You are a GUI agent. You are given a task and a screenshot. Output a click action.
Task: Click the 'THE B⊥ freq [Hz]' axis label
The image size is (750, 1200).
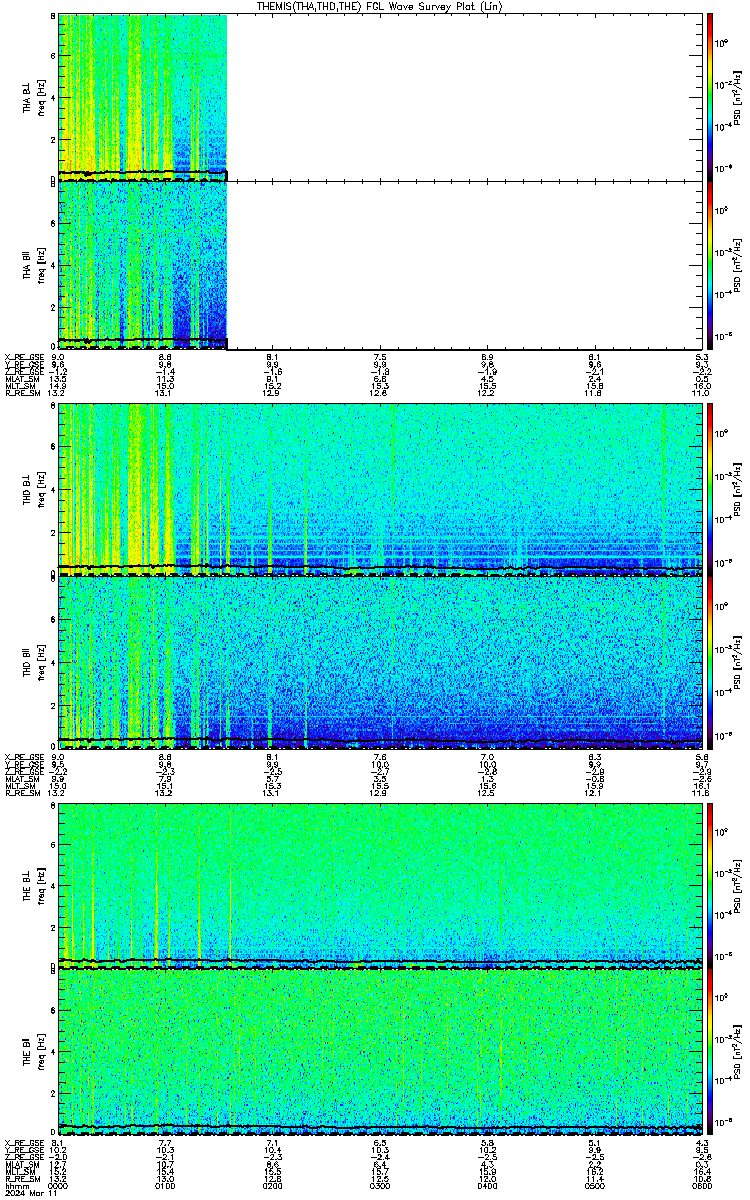click(x=33, y=886)
